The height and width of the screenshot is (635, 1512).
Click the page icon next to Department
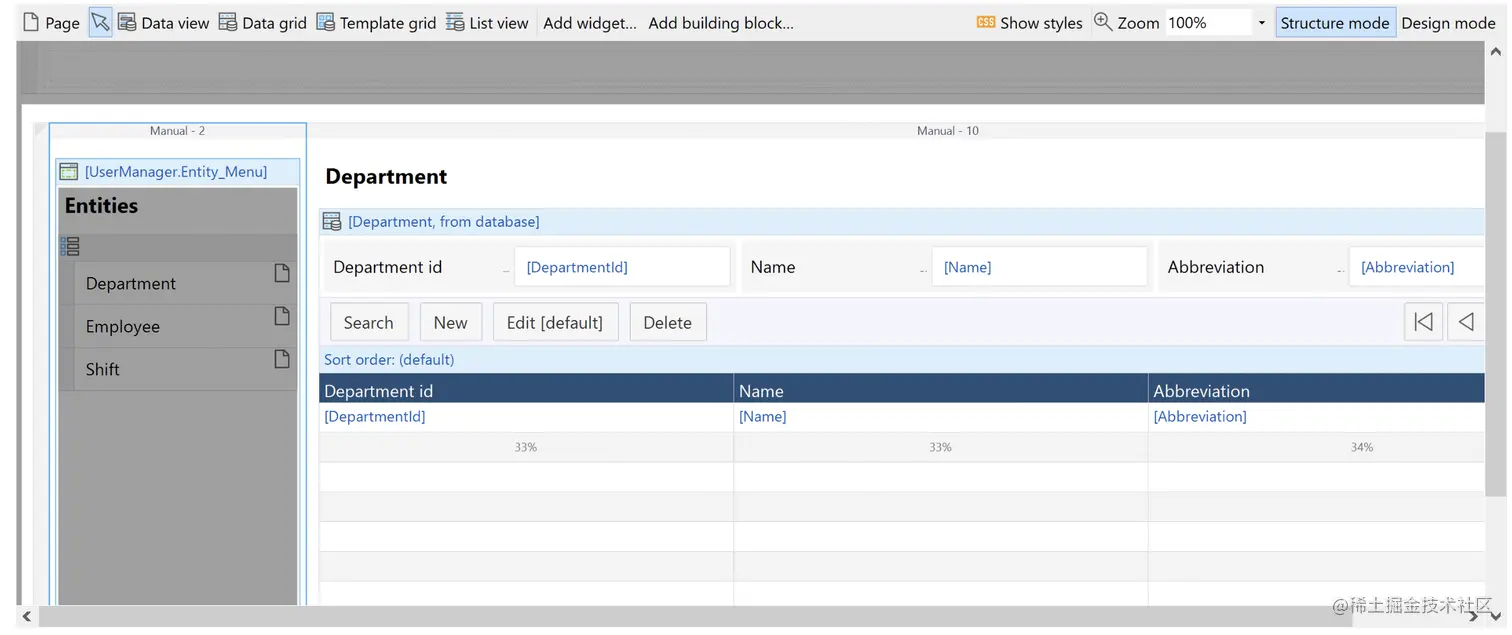point(282,273)
